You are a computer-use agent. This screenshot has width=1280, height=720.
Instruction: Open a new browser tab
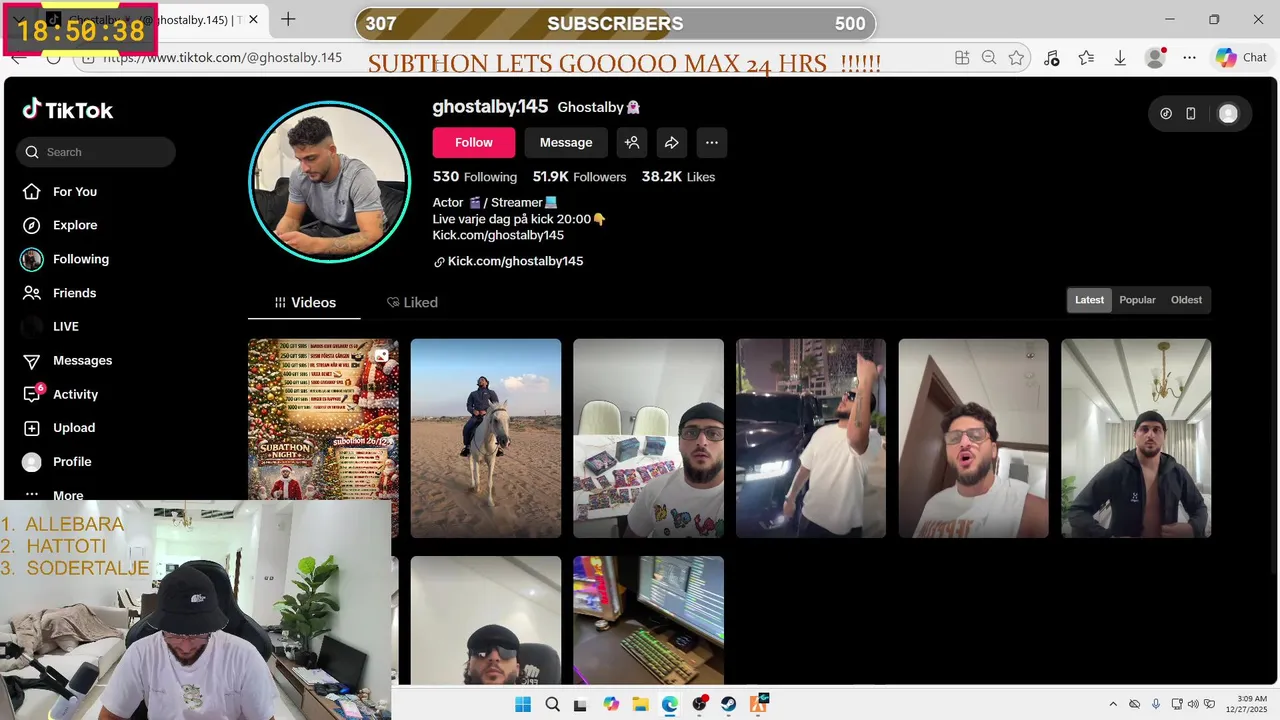[288, 19]
